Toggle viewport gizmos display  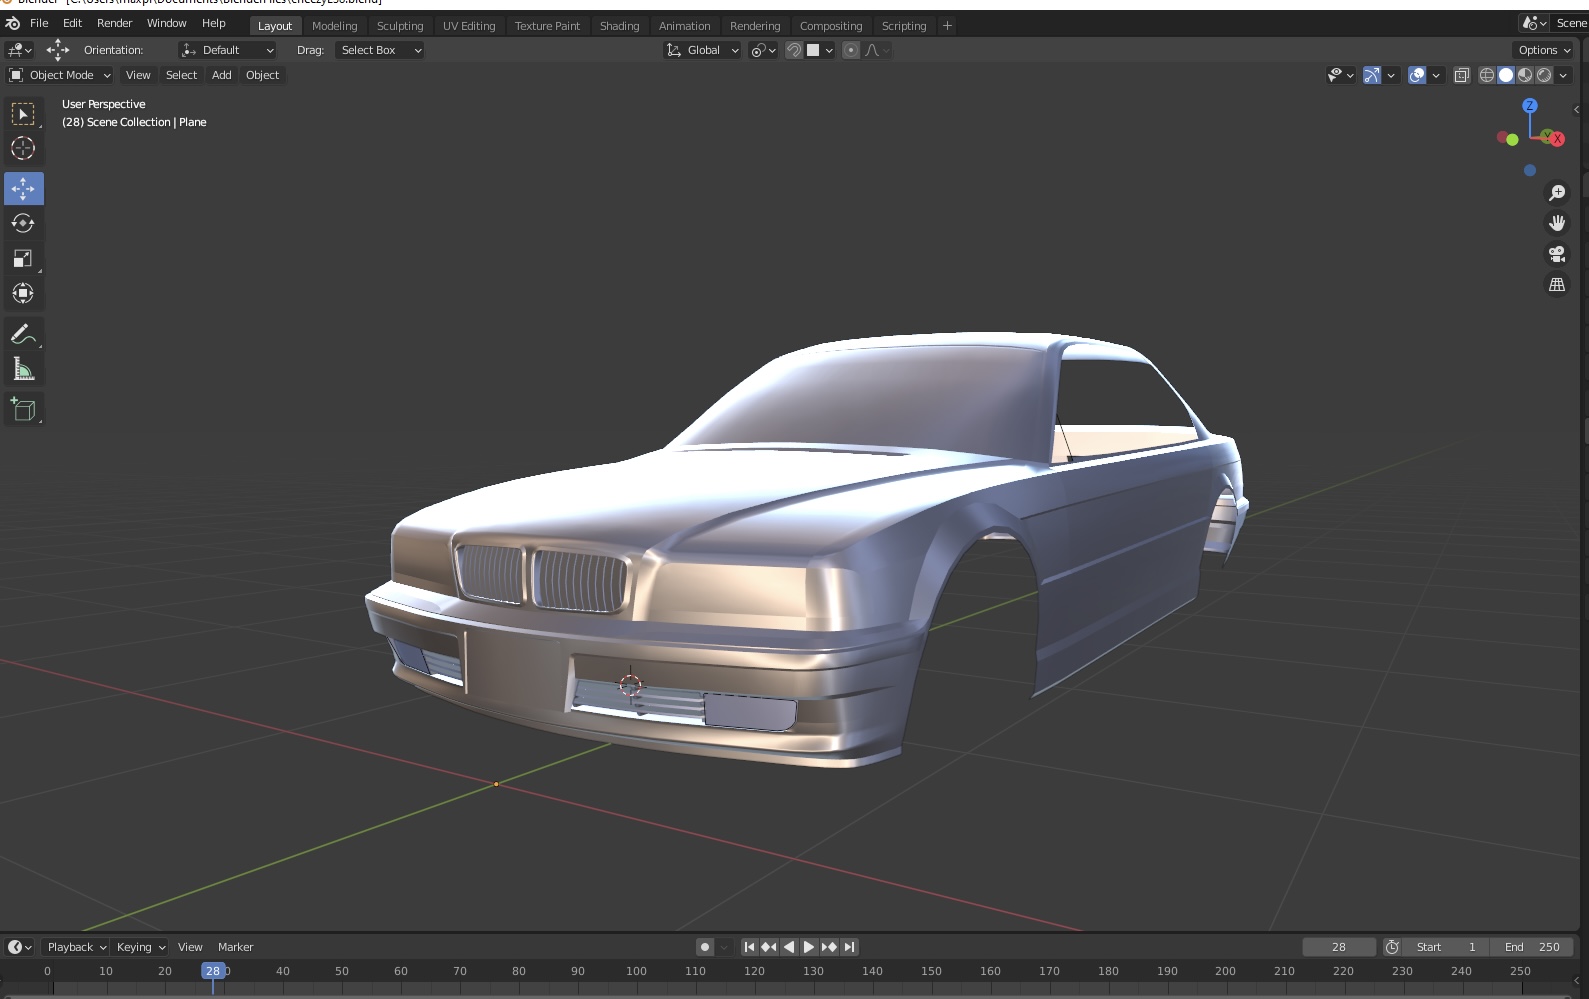click(x=1372, y=75)
